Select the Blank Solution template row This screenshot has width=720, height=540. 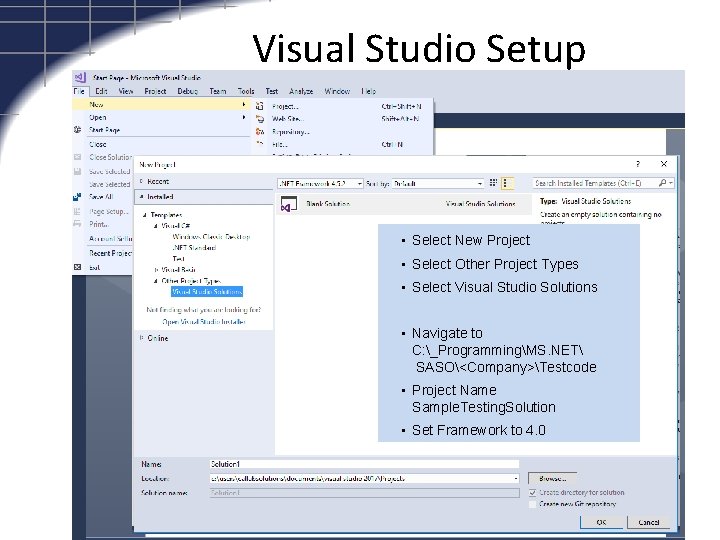click(x=403, y=204)
